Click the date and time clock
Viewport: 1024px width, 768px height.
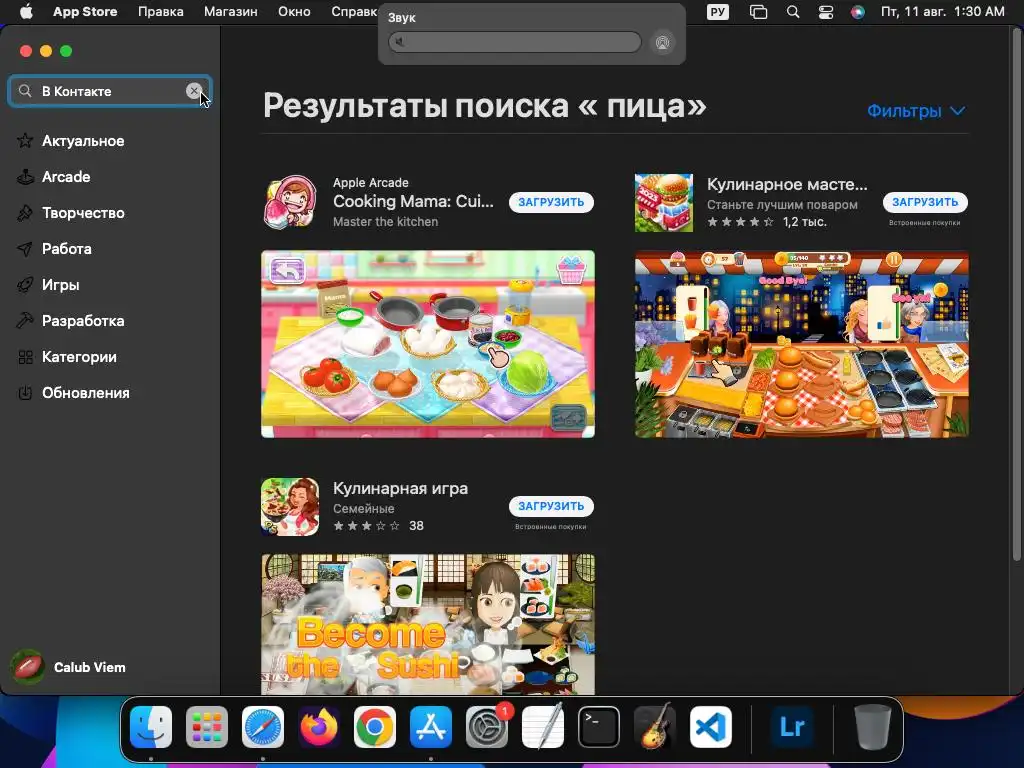[x=942, y=12]
